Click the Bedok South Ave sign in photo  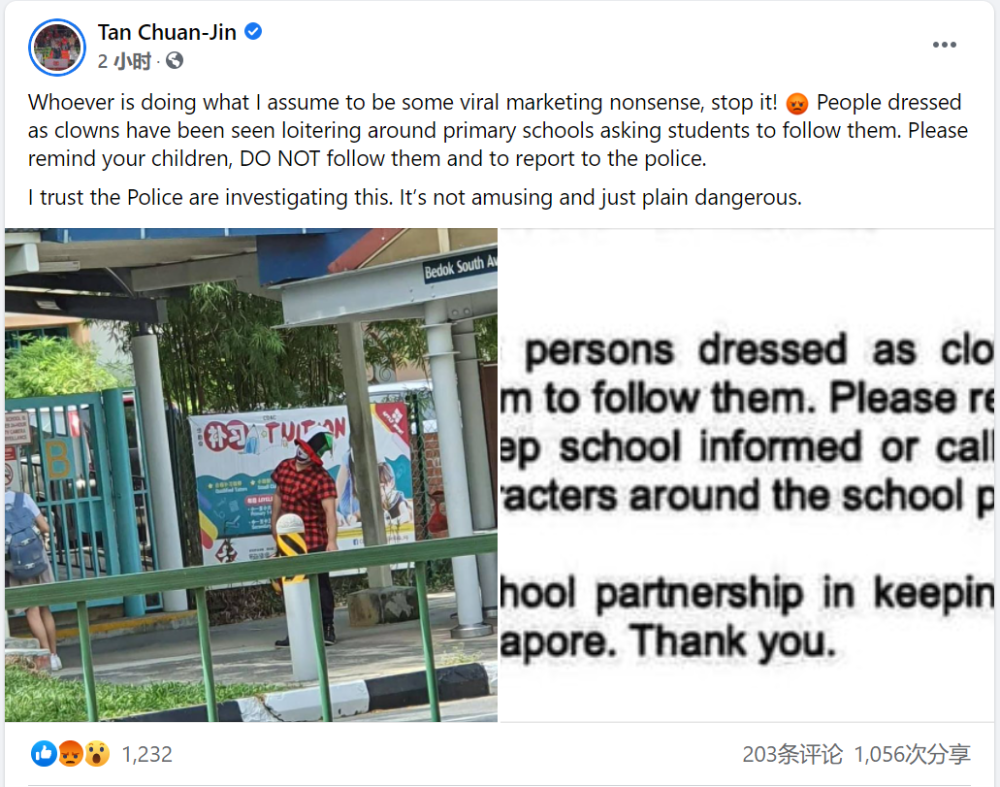[460, 267]
